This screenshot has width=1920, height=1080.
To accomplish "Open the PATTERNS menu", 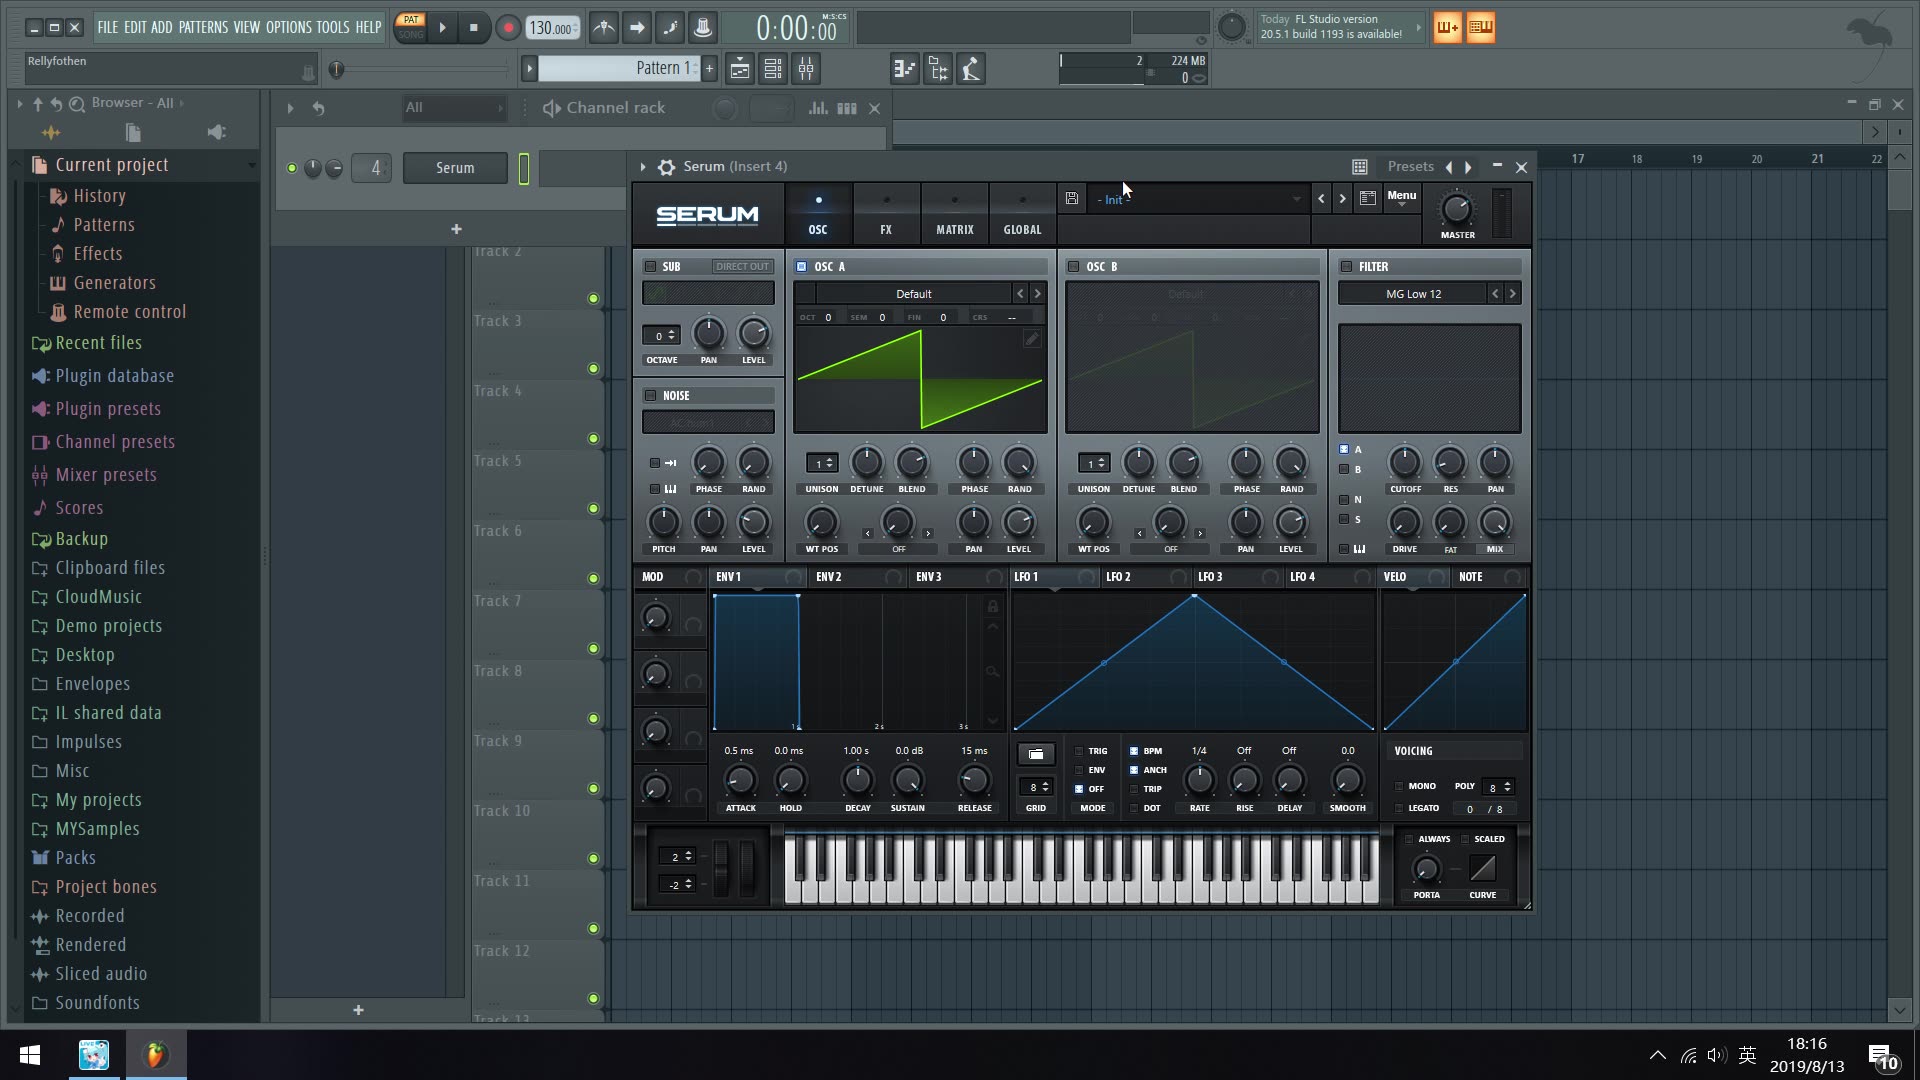I will click(x=203, y=28).
